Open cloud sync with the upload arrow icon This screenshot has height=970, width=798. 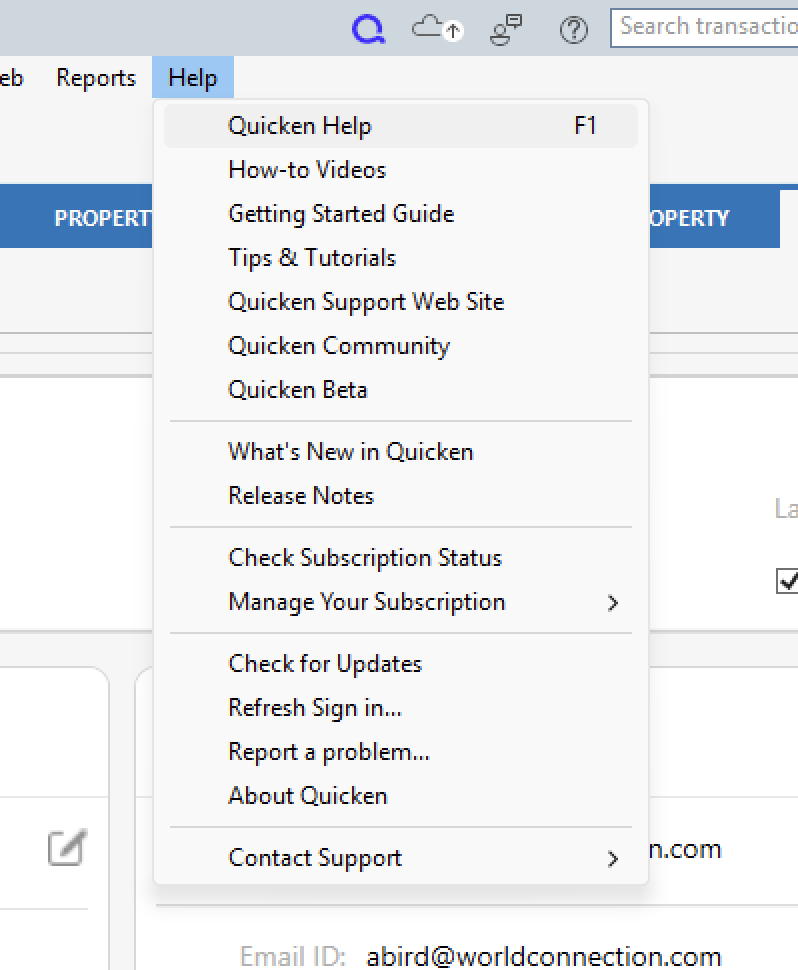[x=437, y=29]
